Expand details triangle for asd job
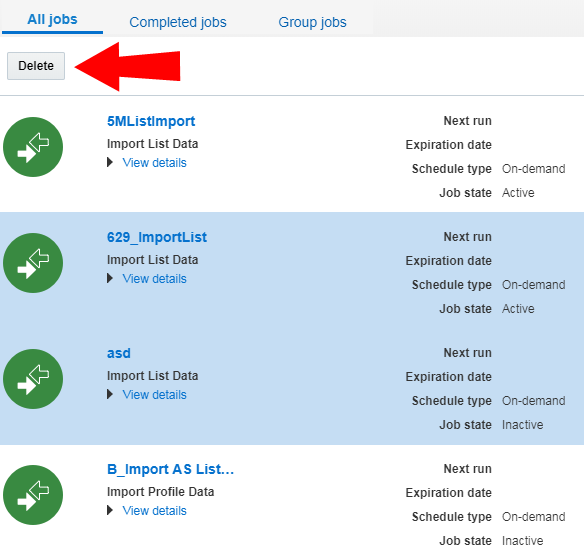 (x=110, y=394)
